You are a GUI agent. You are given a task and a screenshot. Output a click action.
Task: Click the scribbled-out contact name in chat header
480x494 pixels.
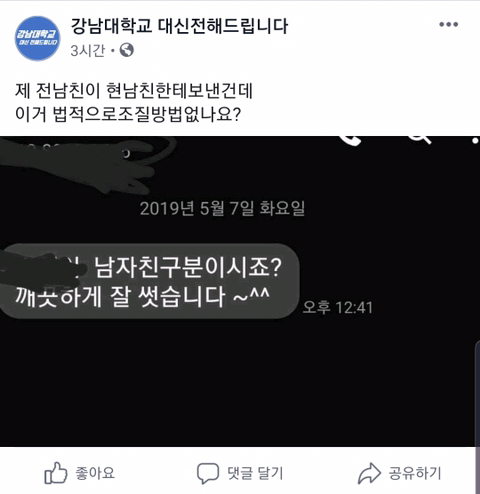coord(88,165)
